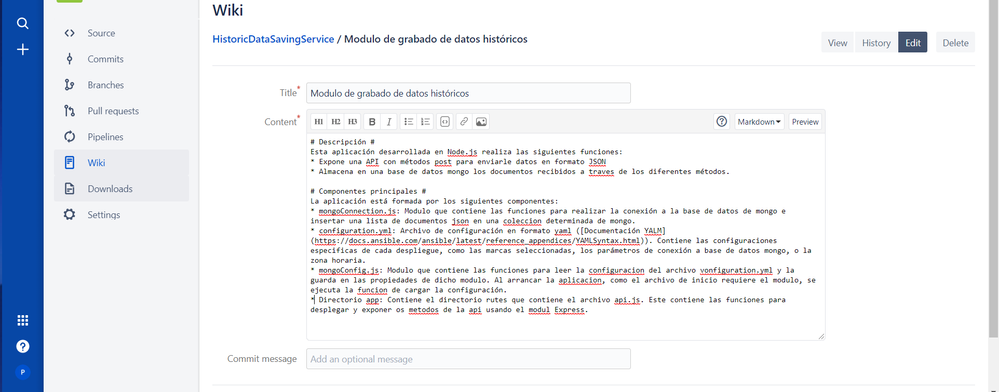Click the '# Componentes principales #' line
Image resolution: width=999 pixels, height=392 pixels.
[x=368, y=191]
